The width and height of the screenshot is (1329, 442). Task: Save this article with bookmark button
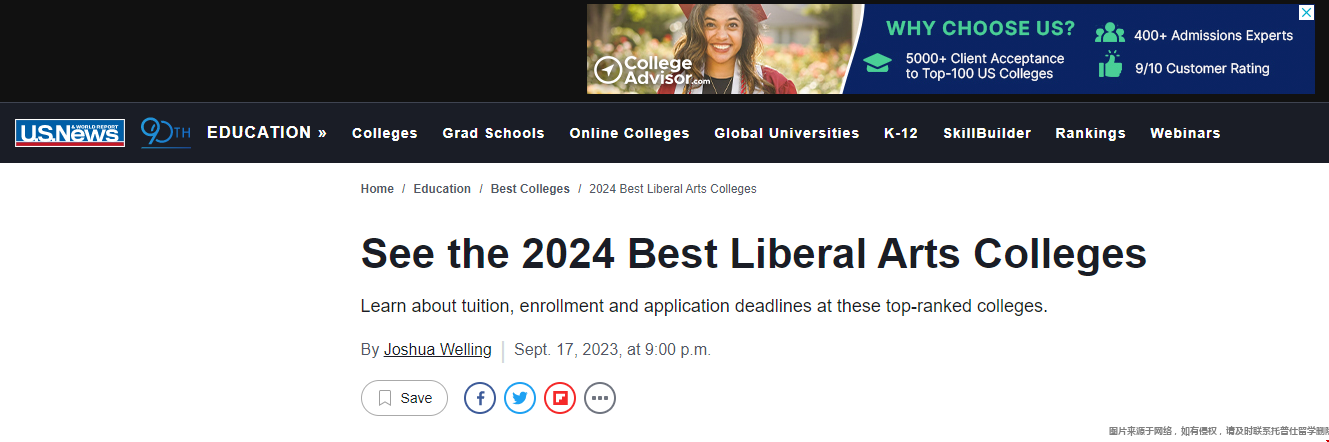(404, 398)
